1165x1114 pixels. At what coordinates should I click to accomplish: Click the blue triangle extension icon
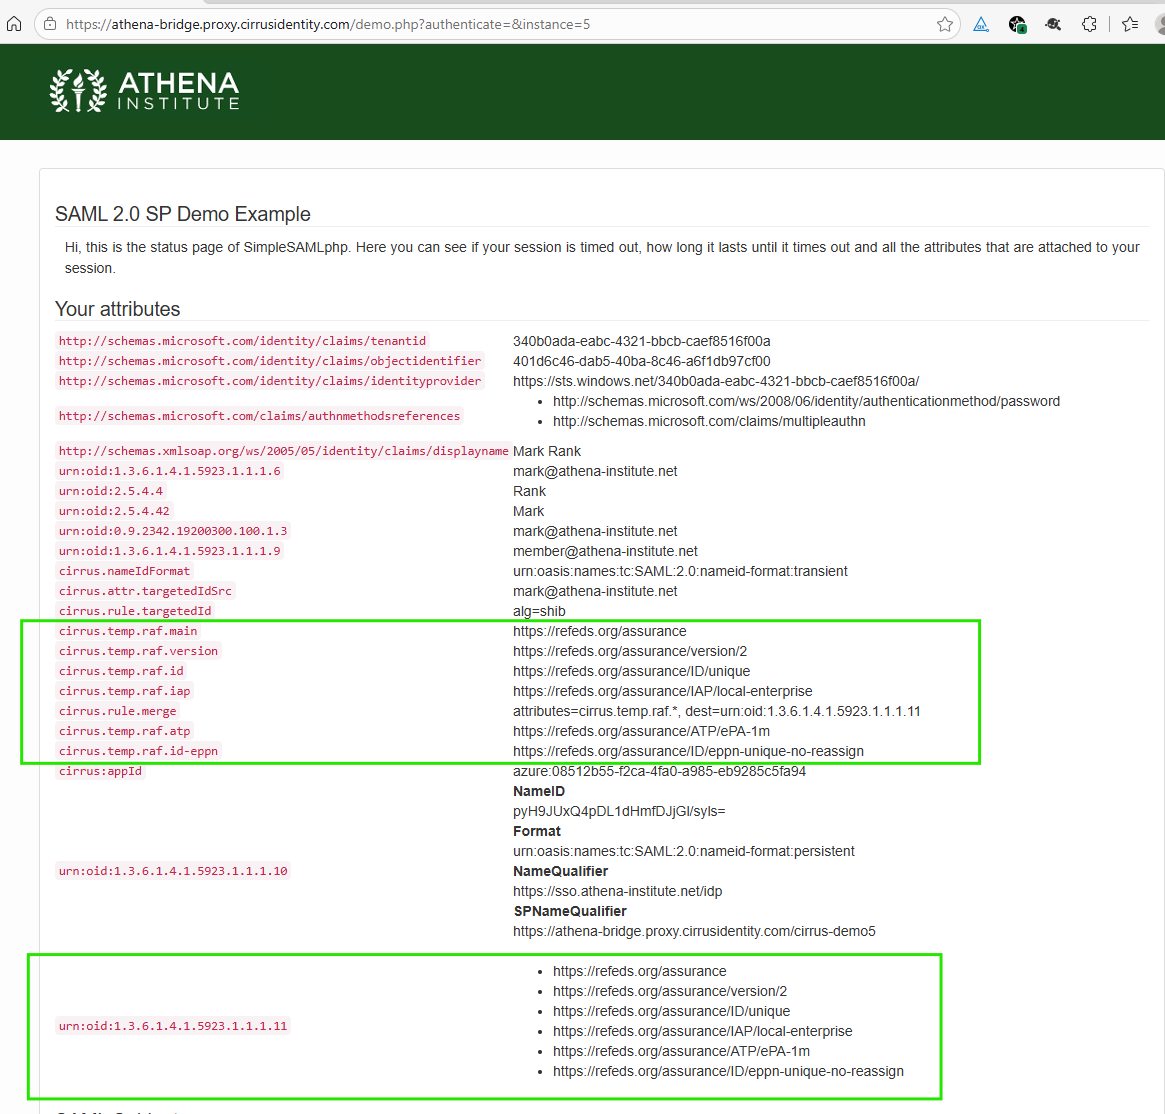[981, 24]
